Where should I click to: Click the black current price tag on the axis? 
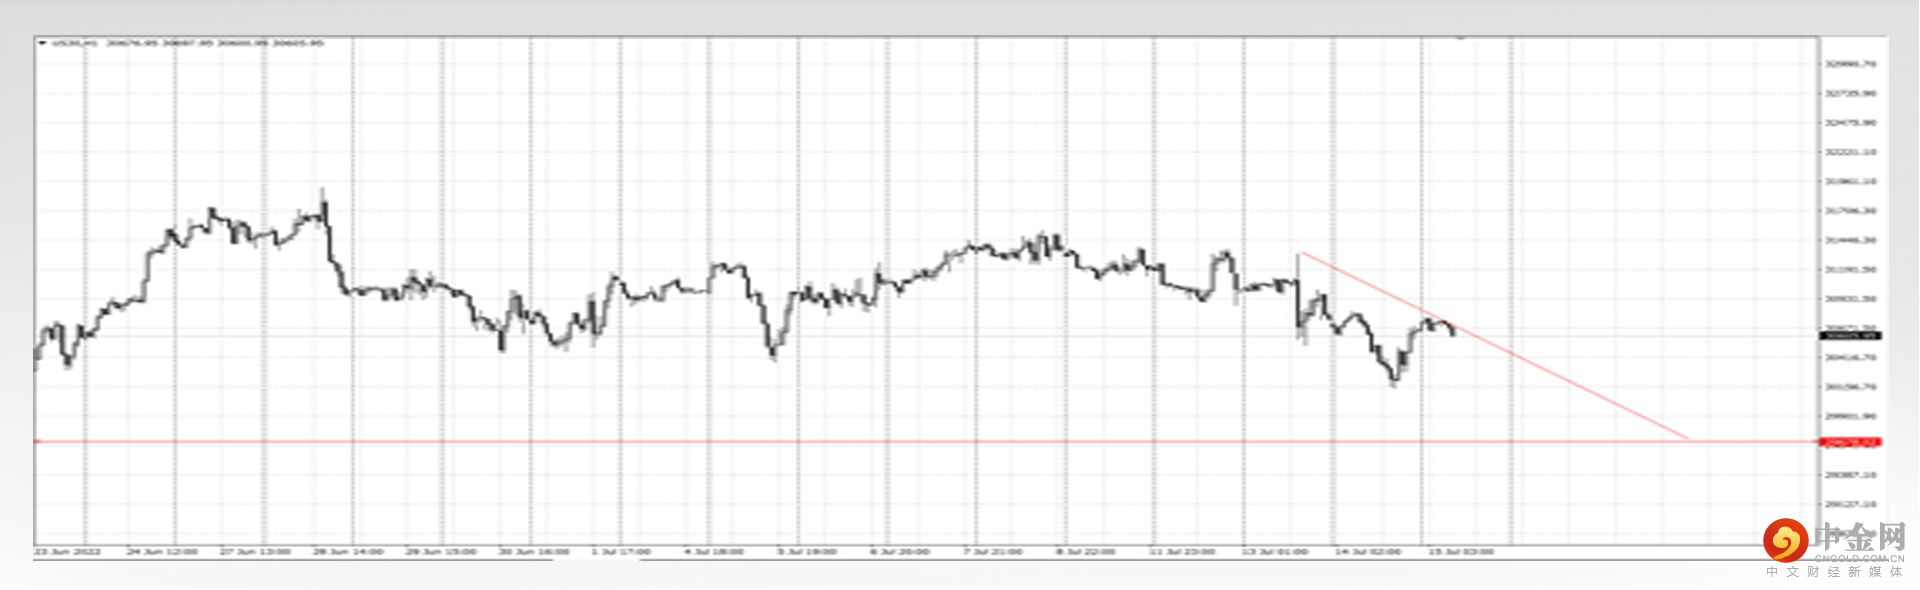[x=1850, y=336]
